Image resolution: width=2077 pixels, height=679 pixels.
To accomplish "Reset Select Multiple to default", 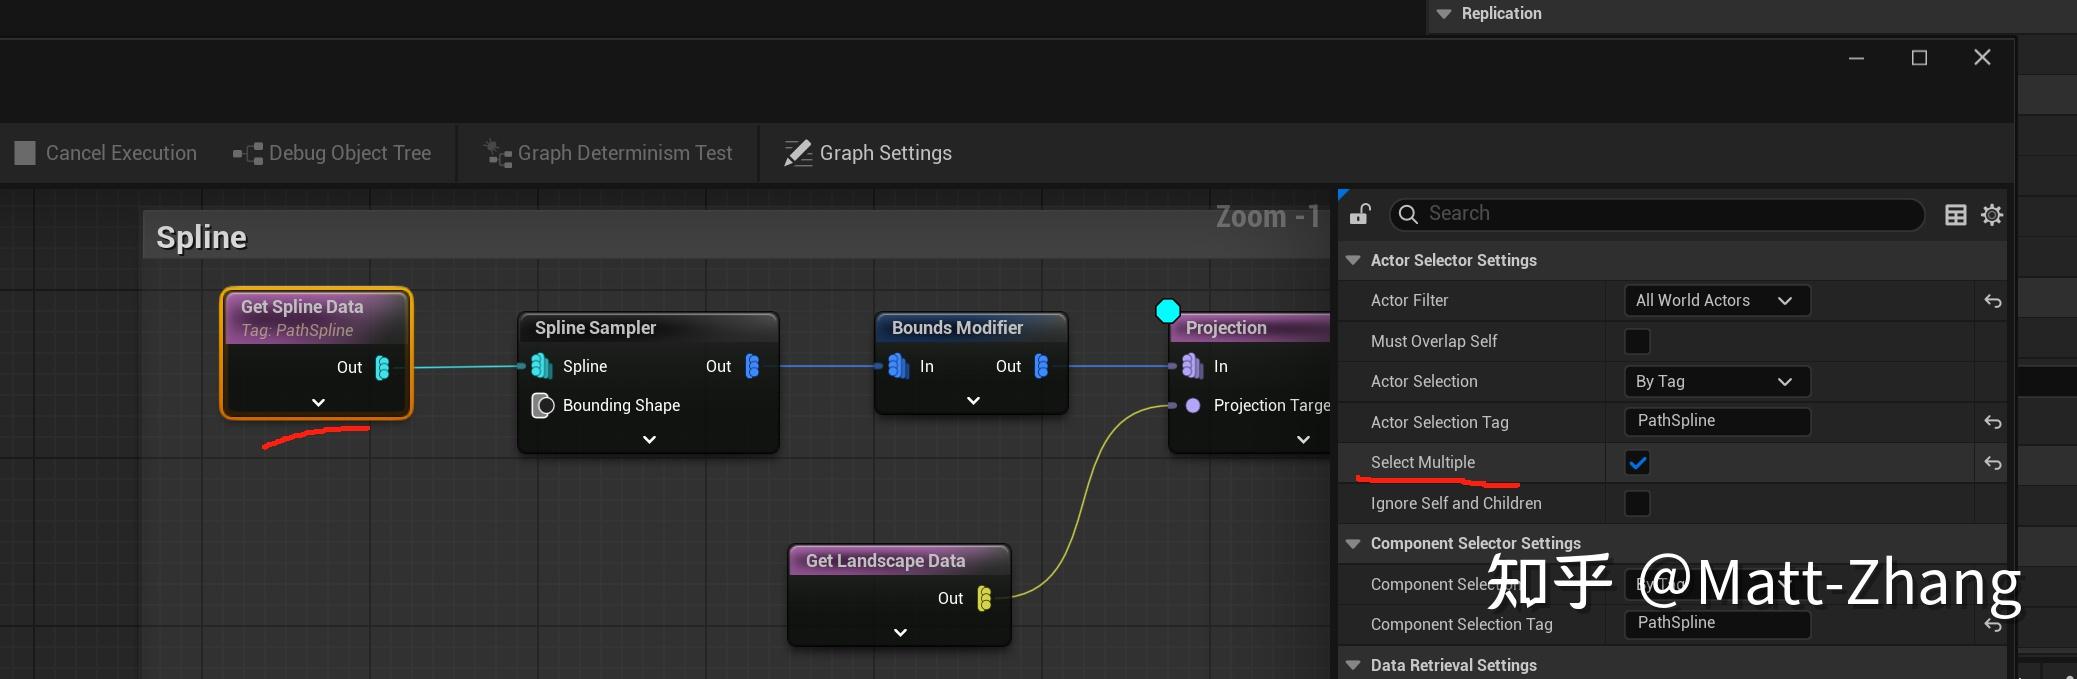I will click(1992, 463).
